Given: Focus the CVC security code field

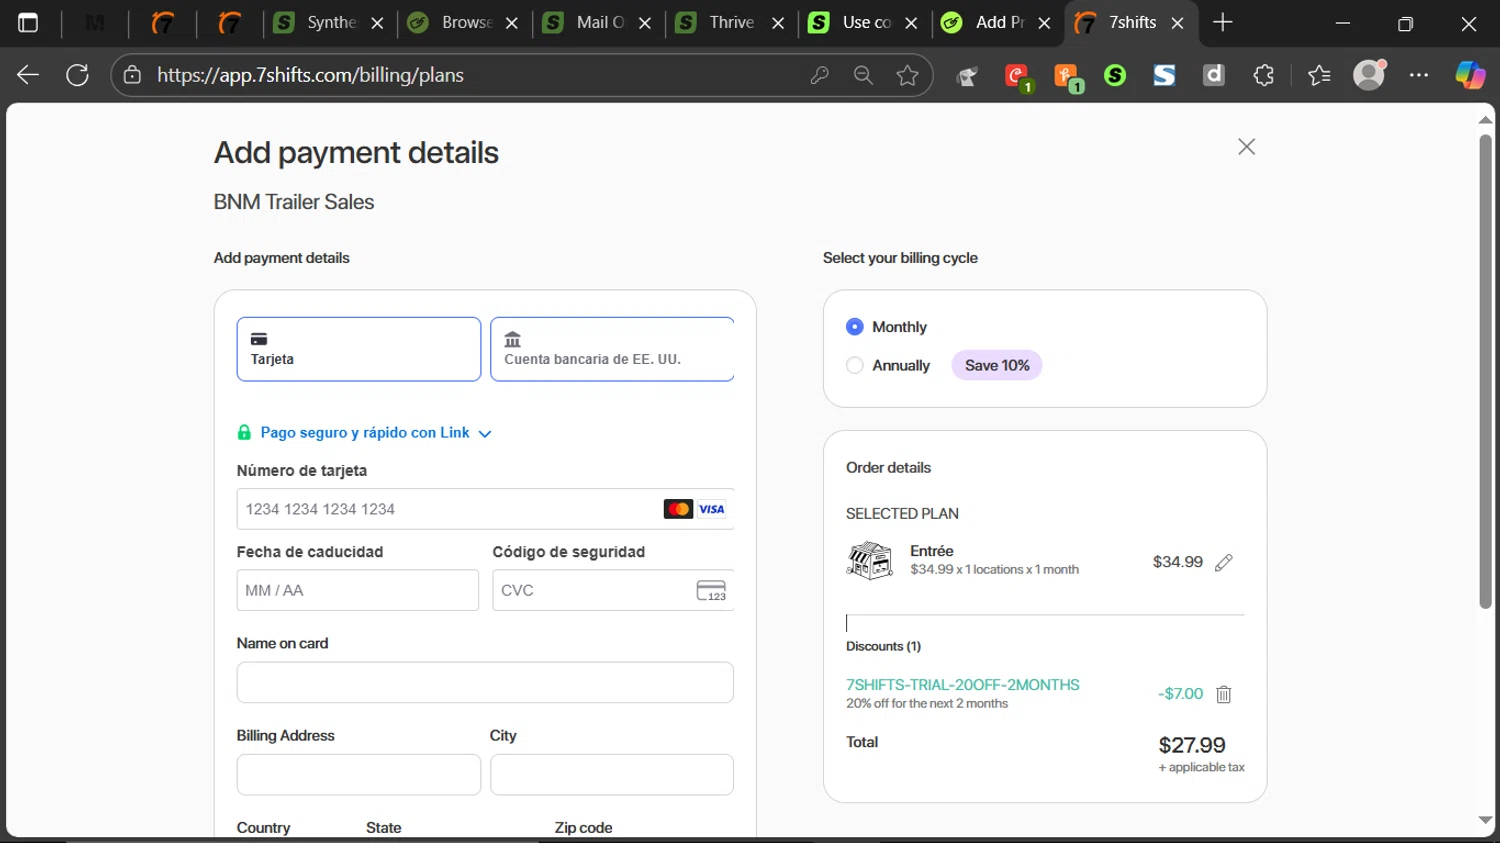Looking at the screenshot, I should pyautogui.click(x=613, y=590).
